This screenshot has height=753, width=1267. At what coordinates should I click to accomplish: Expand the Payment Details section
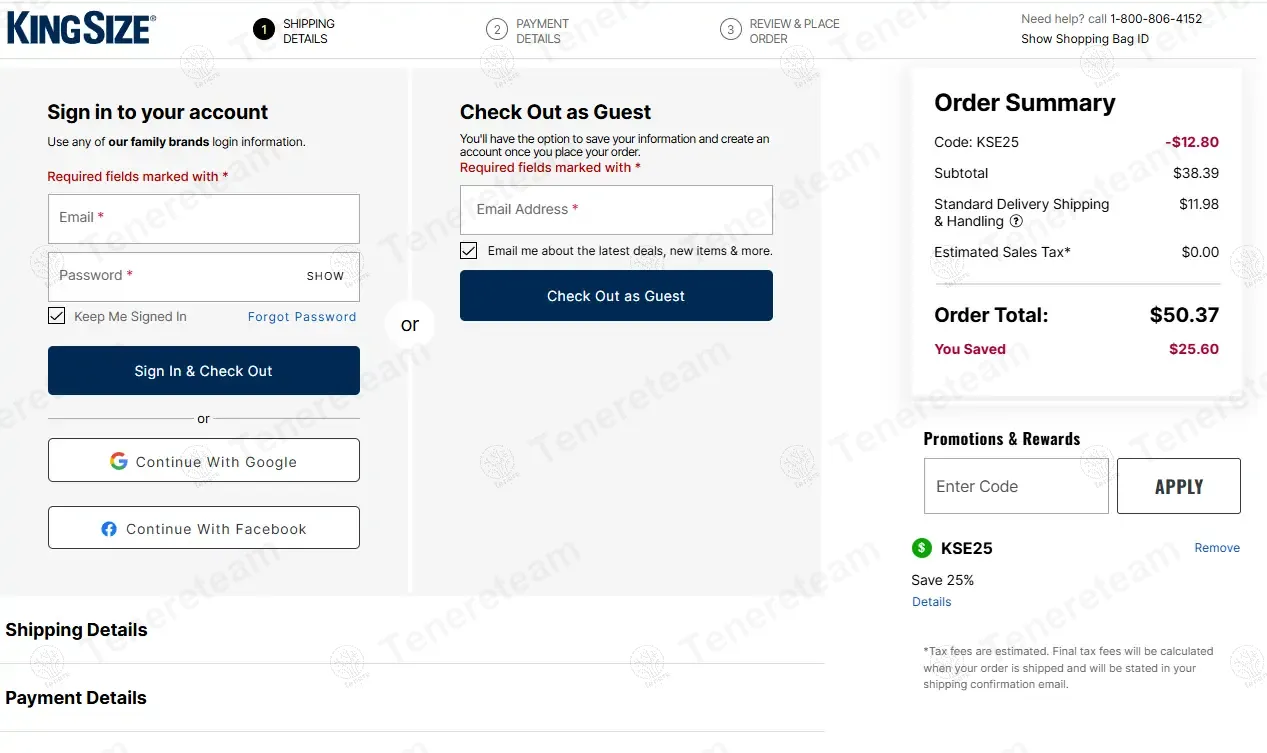coord(76,698)
